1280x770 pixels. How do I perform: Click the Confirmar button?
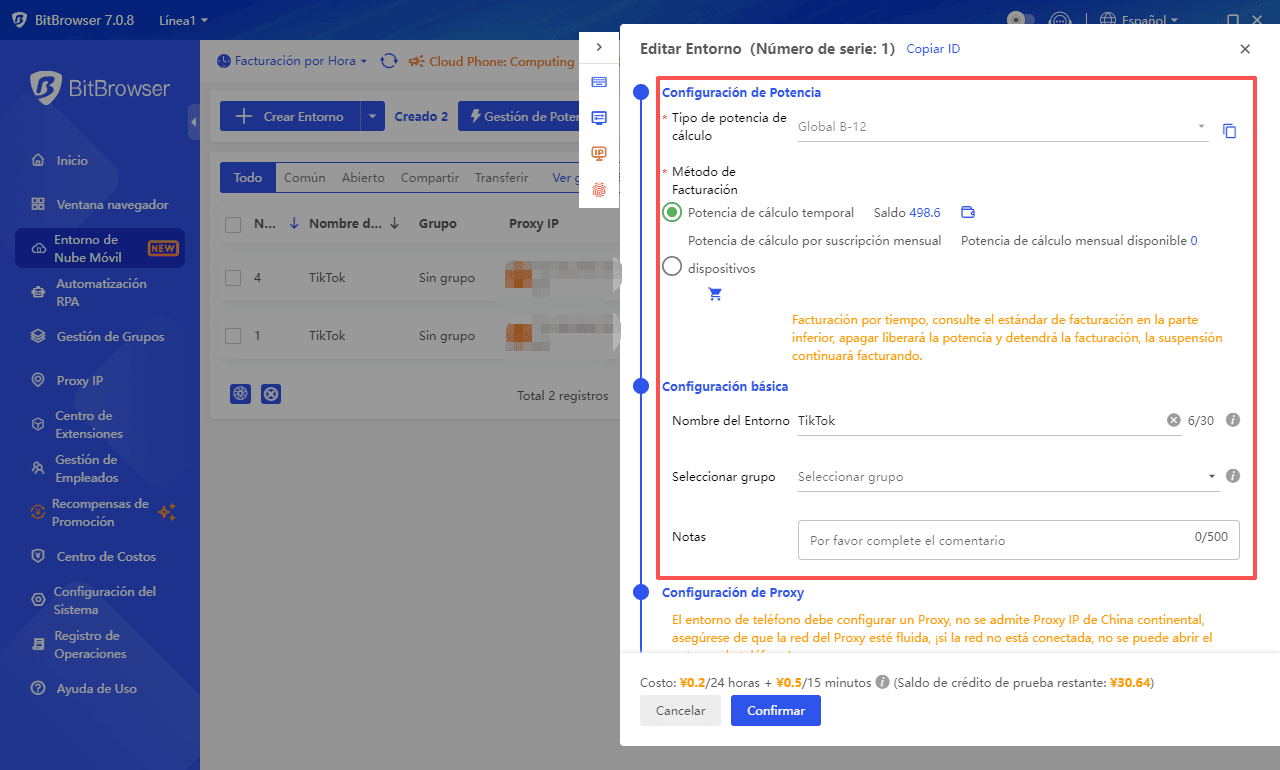[x=776, y=711]
